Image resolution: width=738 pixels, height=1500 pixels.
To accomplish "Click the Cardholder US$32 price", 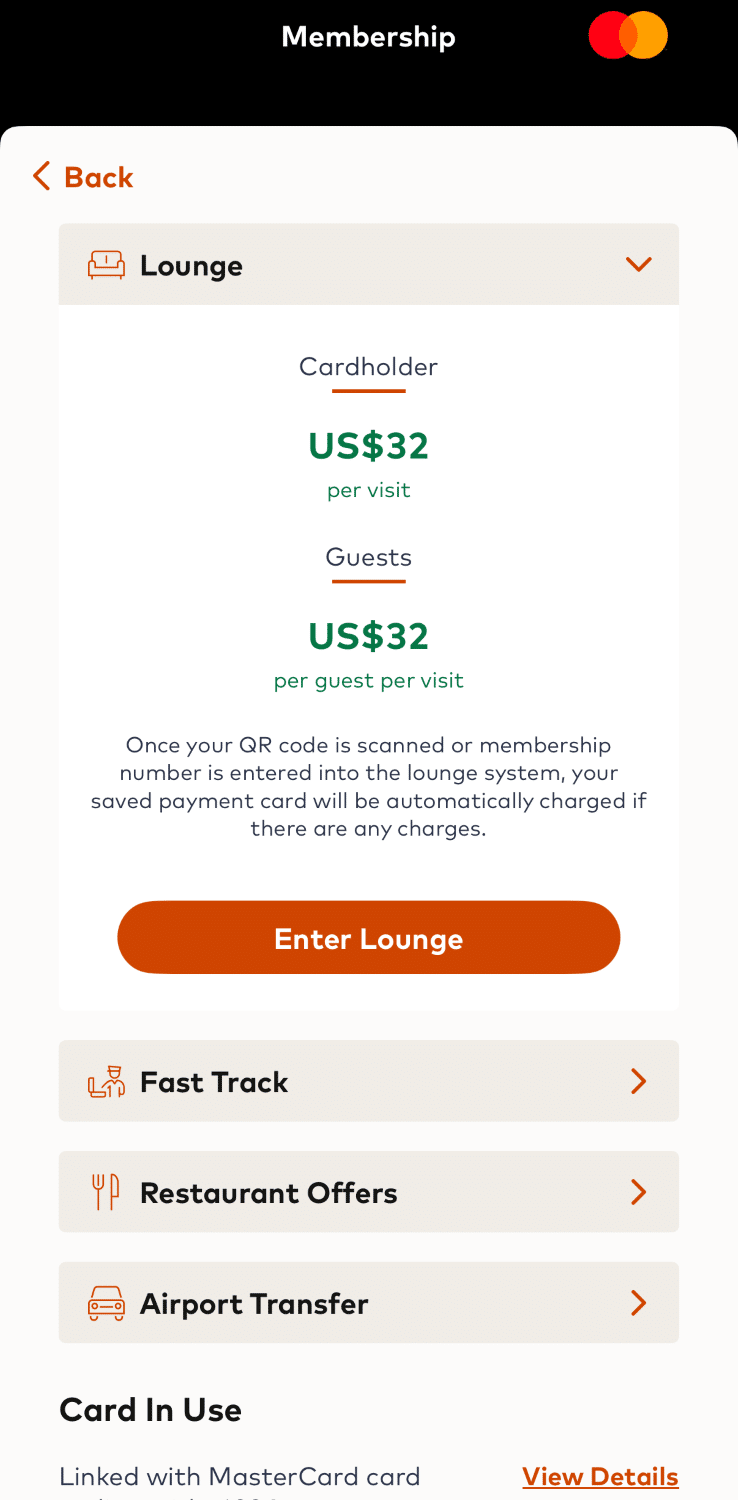I will [x=368, y=446].
